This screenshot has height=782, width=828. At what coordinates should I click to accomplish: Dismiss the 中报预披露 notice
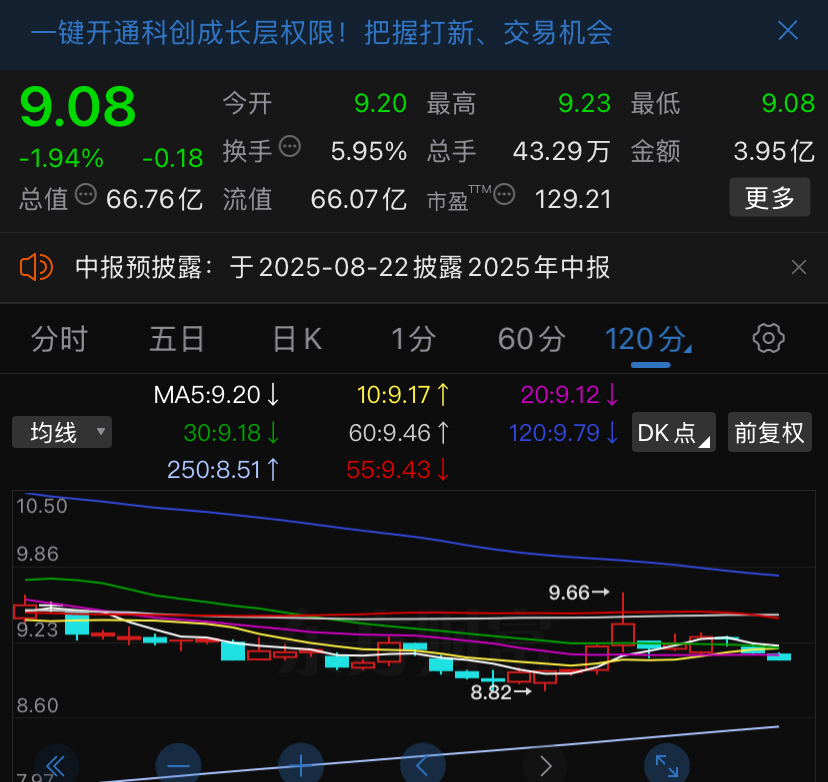click(x=798, y=267)
